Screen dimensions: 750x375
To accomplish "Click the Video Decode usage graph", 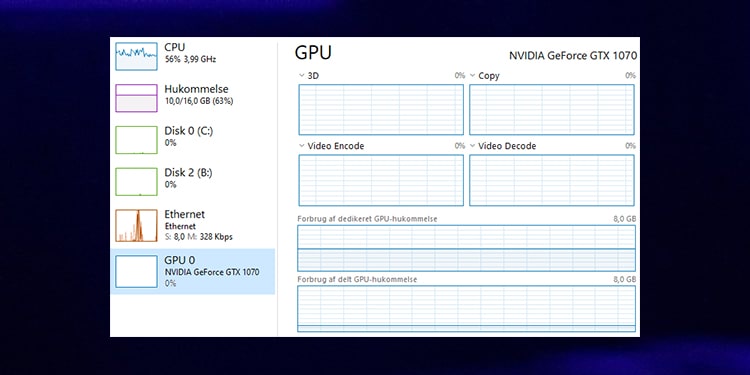I will coord(552,180).
